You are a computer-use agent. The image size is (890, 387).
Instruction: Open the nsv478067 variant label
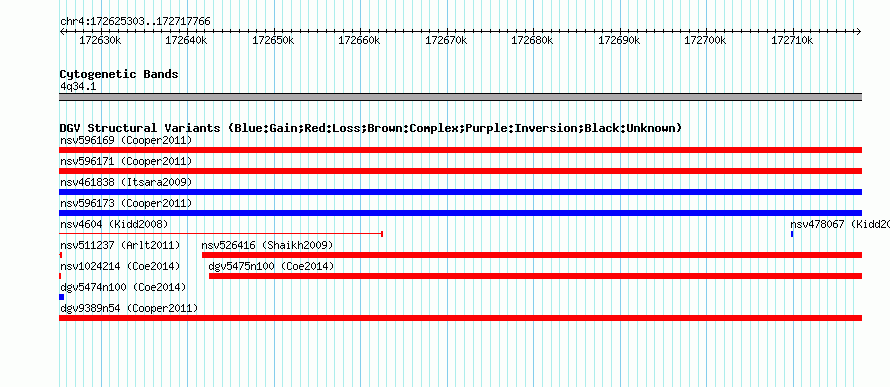click(x=839, y=224)
